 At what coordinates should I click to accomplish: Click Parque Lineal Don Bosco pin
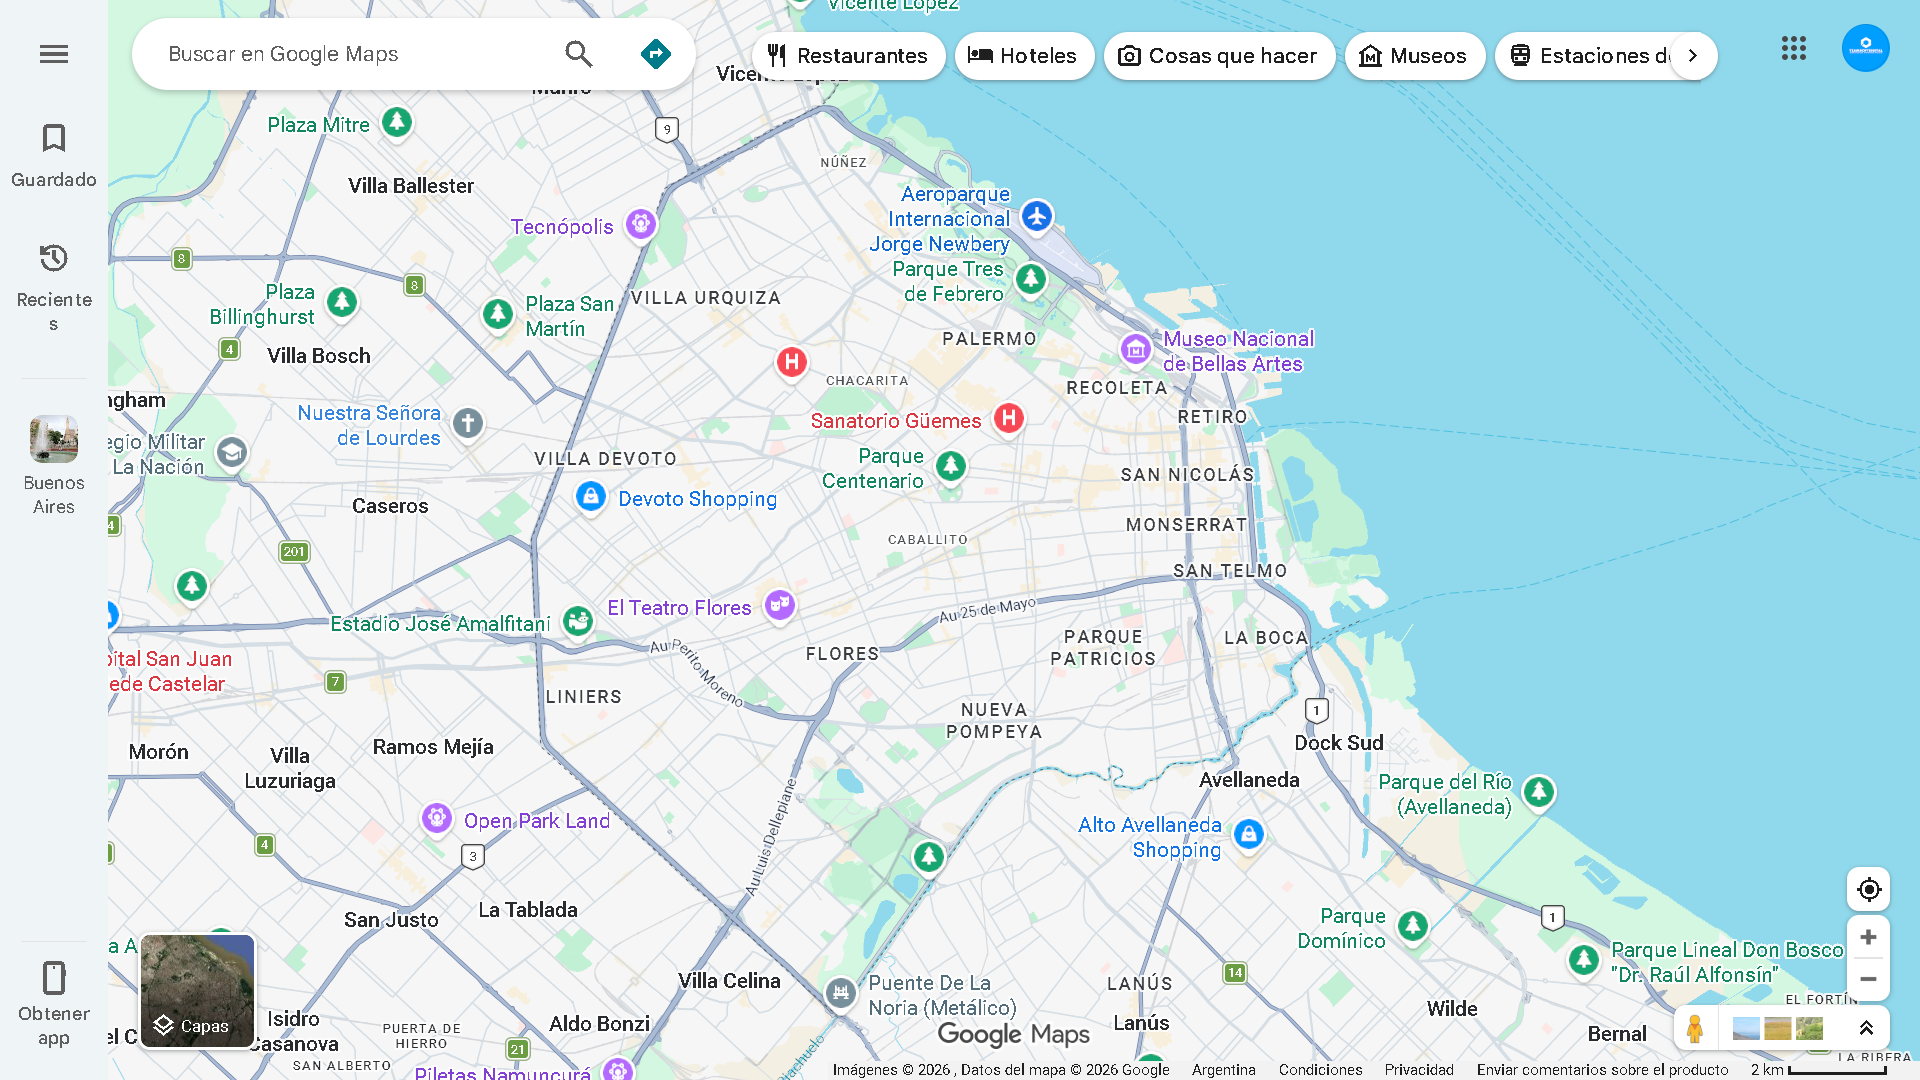(1584, 960)
